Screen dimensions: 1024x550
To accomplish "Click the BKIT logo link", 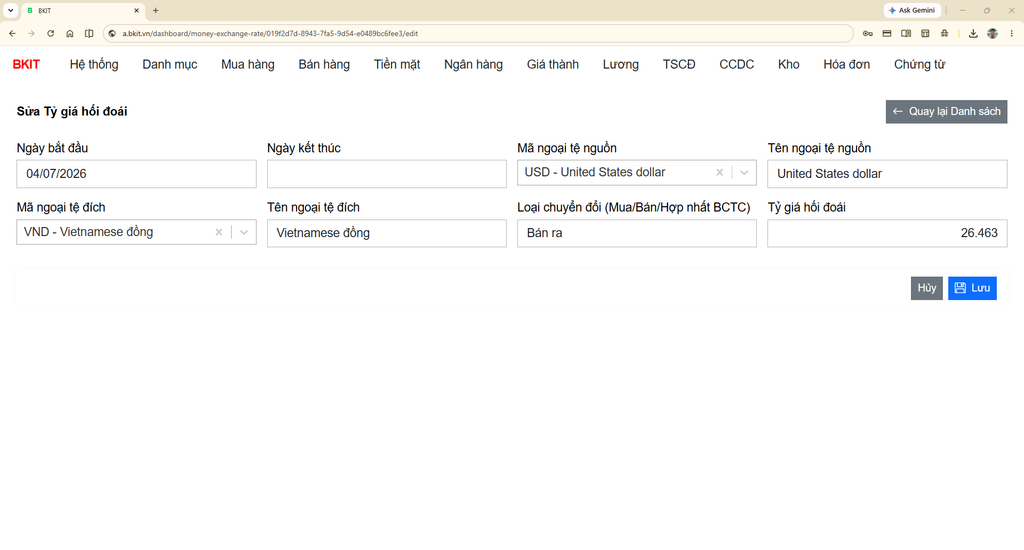I will pyautogui.click(x=26, y=64).
